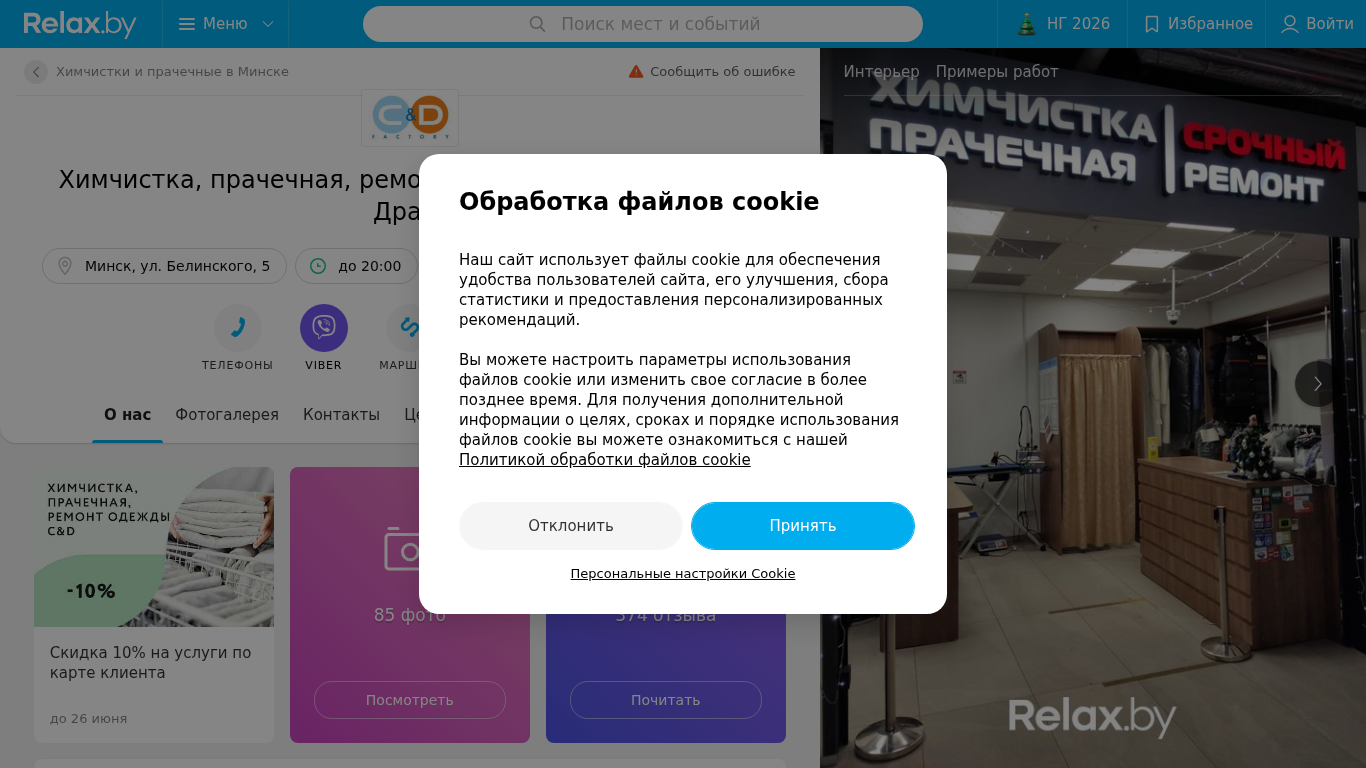Go back using the left arrow icon
Image resolution: width=1366 pixels, height=768 pixels.
pyautogui.click(x=36, y=72)
